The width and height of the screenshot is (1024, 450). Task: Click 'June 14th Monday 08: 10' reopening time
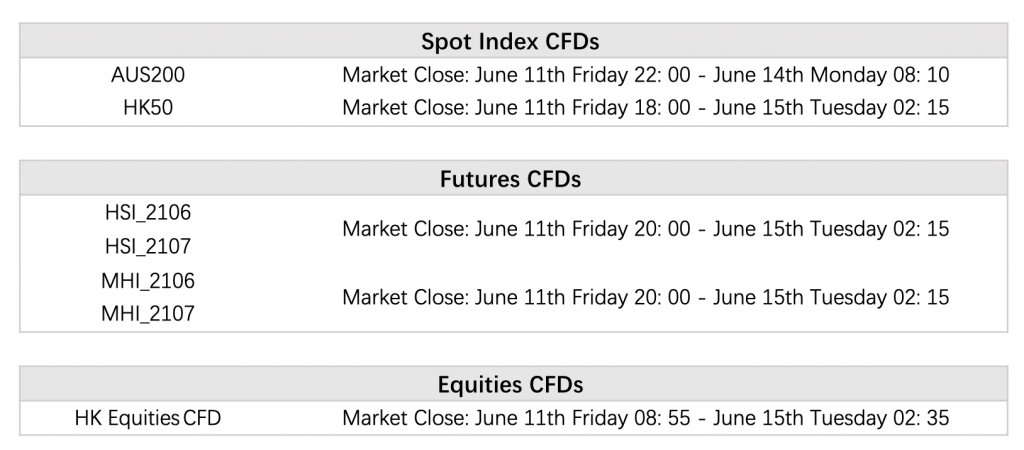[x=831, y=75]
